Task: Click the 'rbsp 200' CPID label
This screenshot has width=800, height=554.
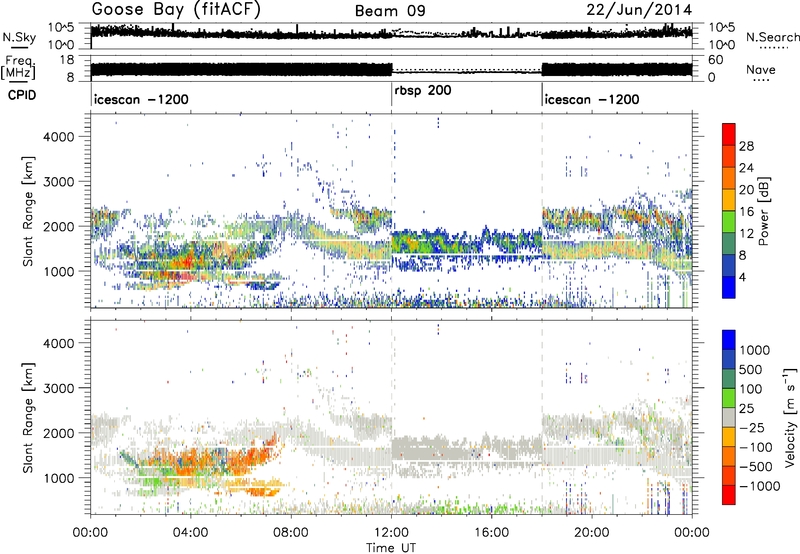Action: click(x=422, y=91)
